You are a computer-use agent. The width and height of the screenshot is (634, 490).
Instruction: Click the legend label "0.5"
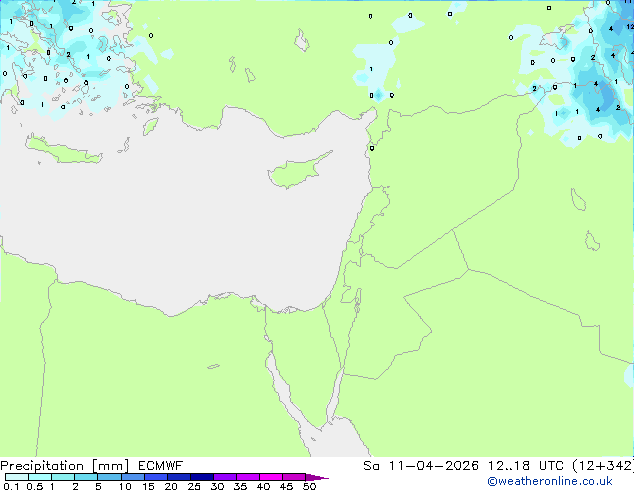(x=35, y=486)
